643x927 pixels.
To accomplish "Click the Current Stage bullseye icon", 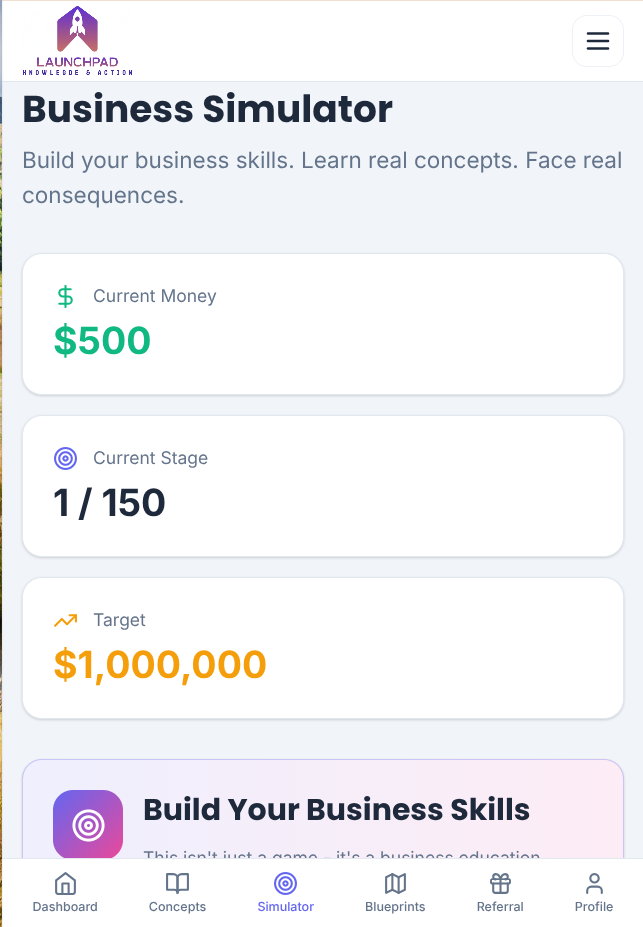I will coord(66,458).
